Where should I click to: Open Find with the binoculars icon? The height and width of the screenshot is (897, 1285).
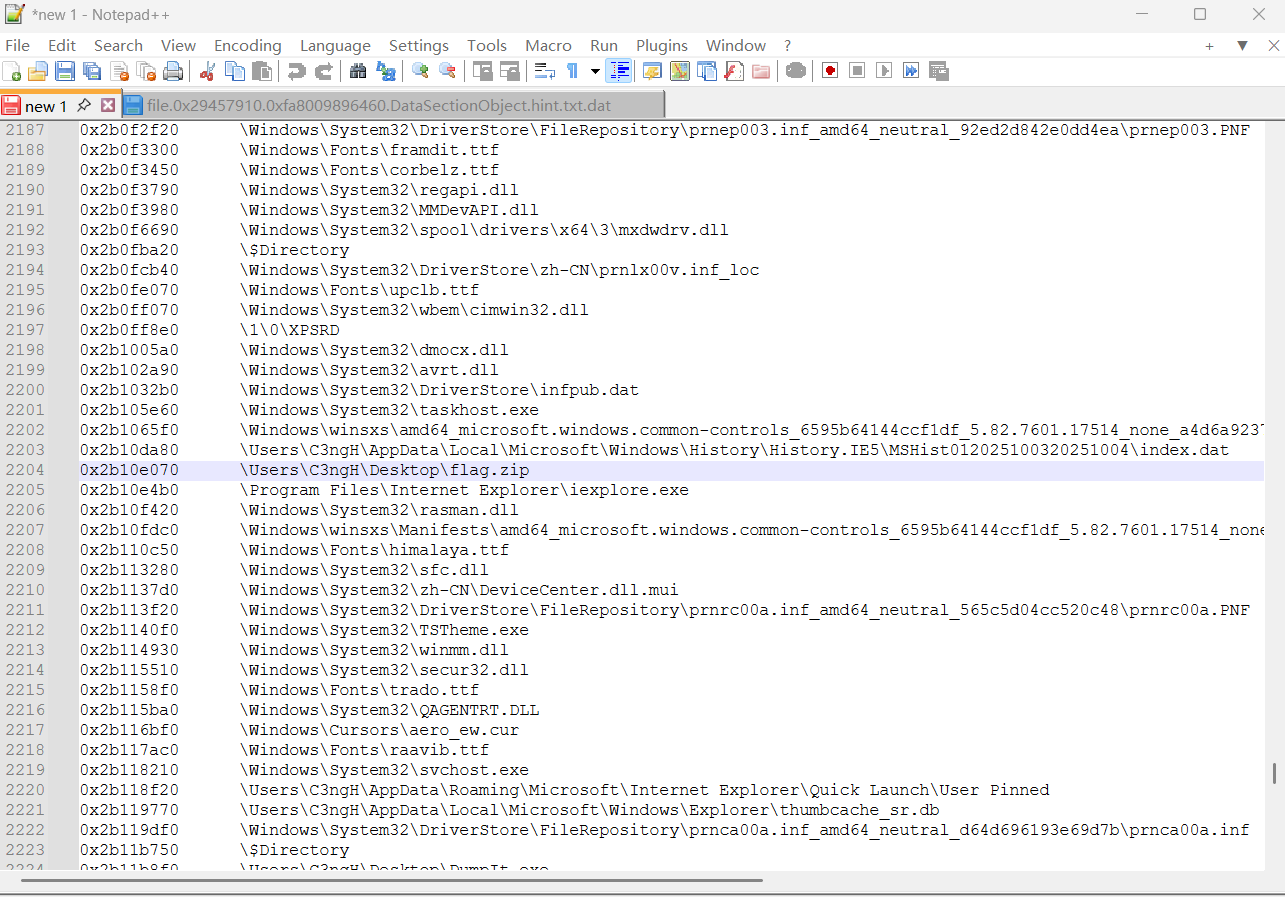(x=357, y=71)
